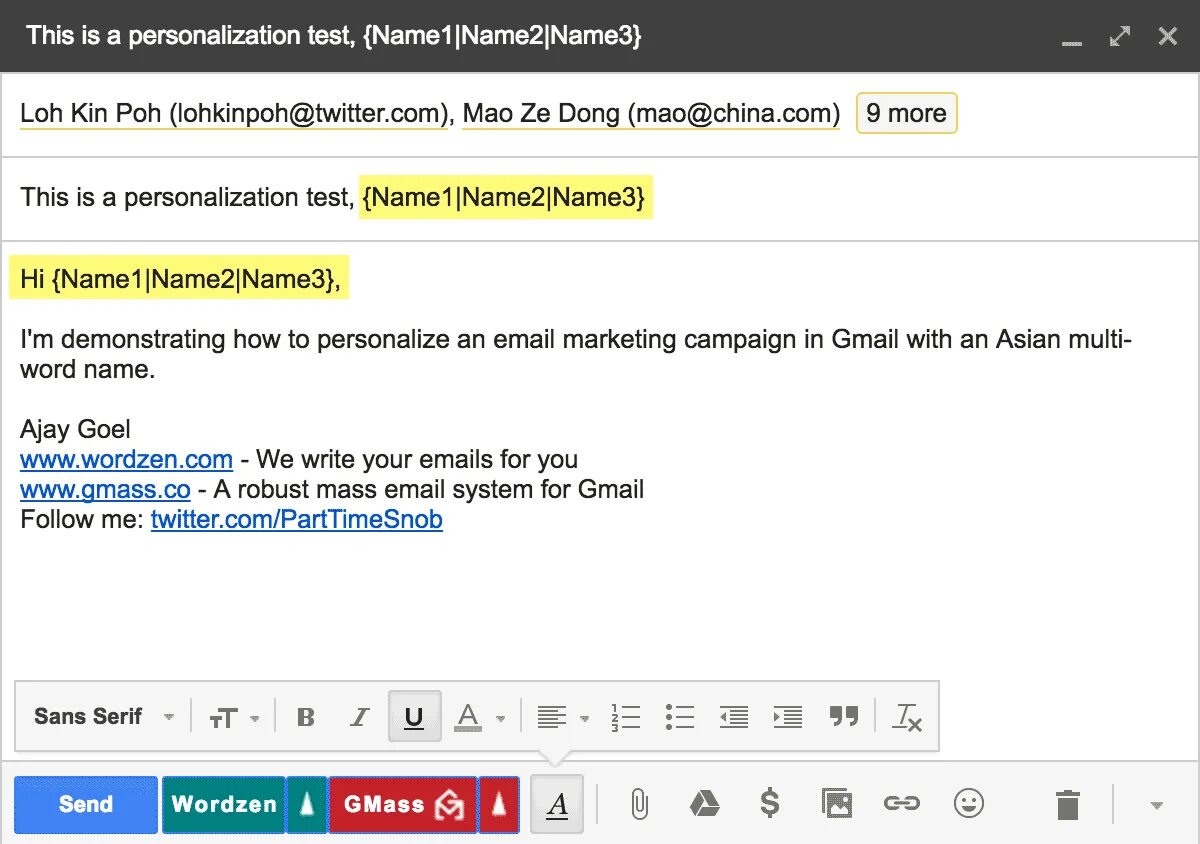1200x844 pixels.
Task: Select recipient Mao Ze Dong
Action: (x=651, y=114)
